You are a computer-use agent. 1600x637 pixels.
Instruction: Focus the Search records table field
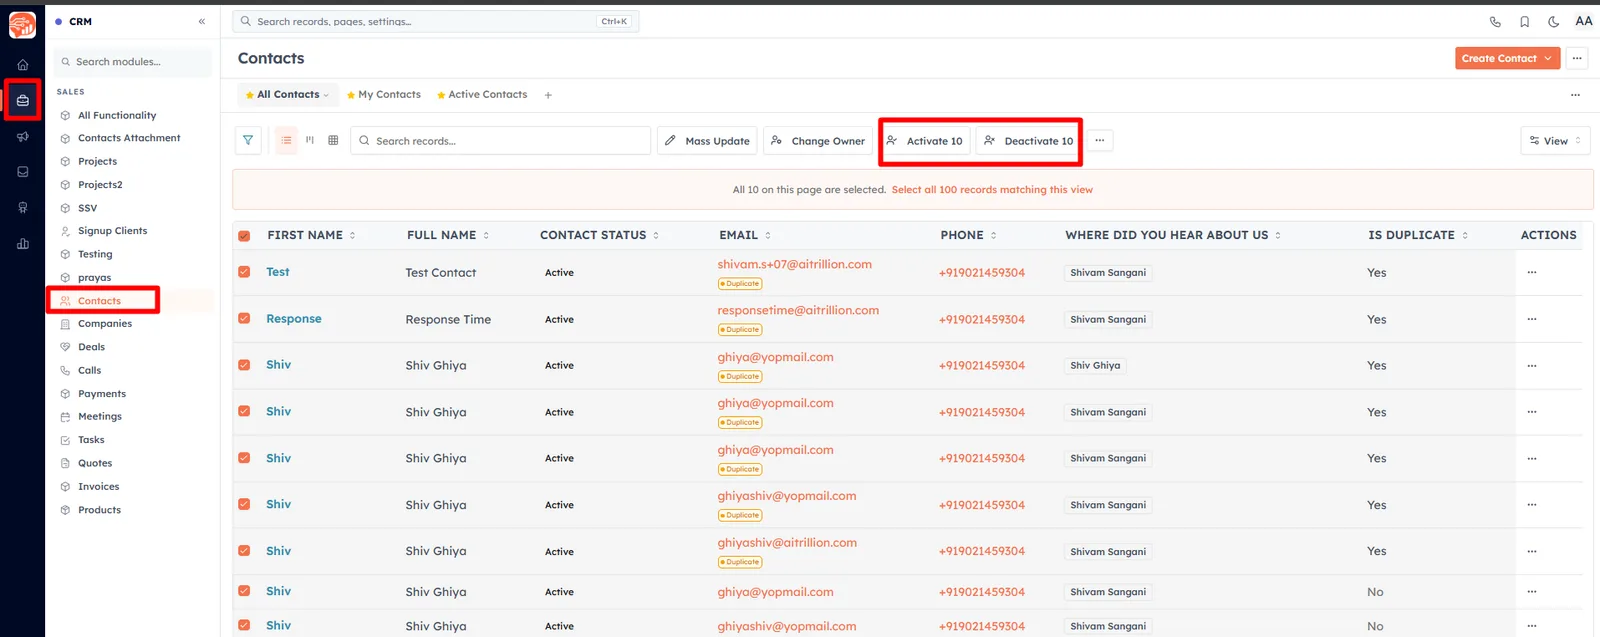[x=501, y=141]
